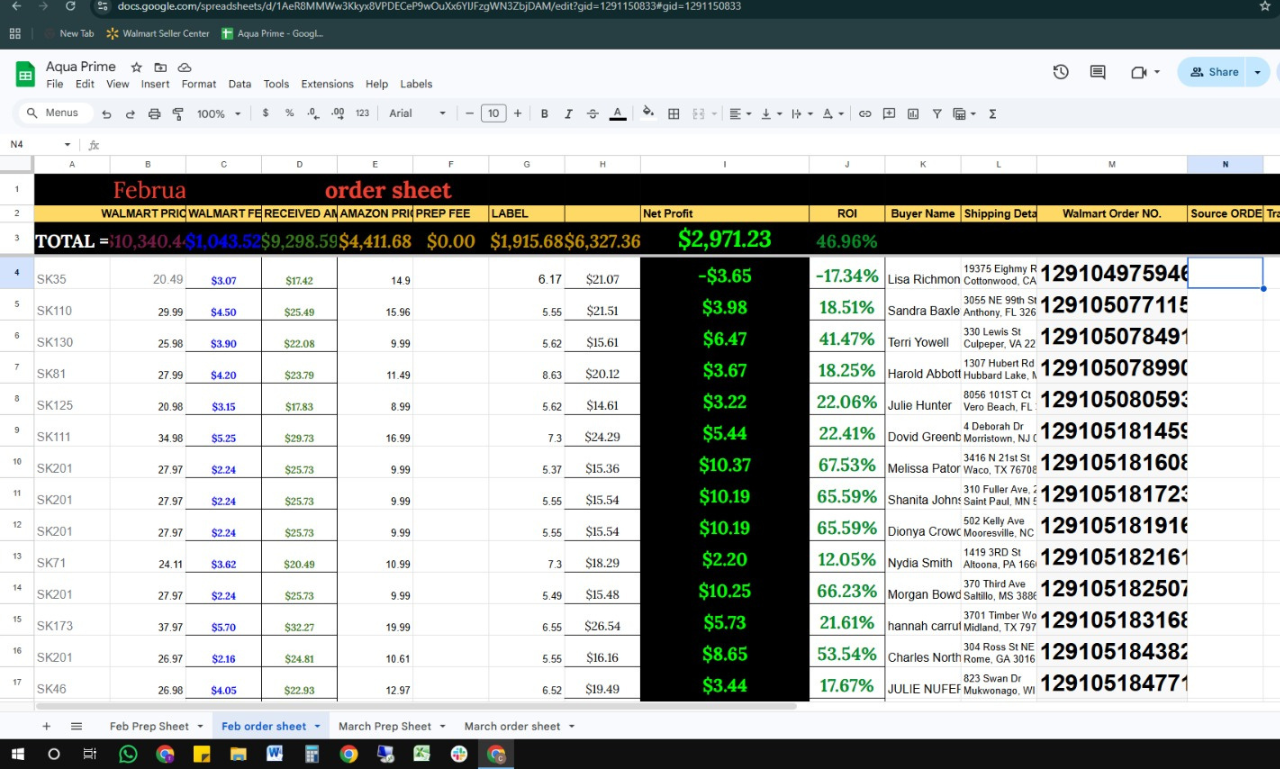The width and height of the screenshot is (1280, 769).
Task: Open text color picker
Action: tap(618, 114)
